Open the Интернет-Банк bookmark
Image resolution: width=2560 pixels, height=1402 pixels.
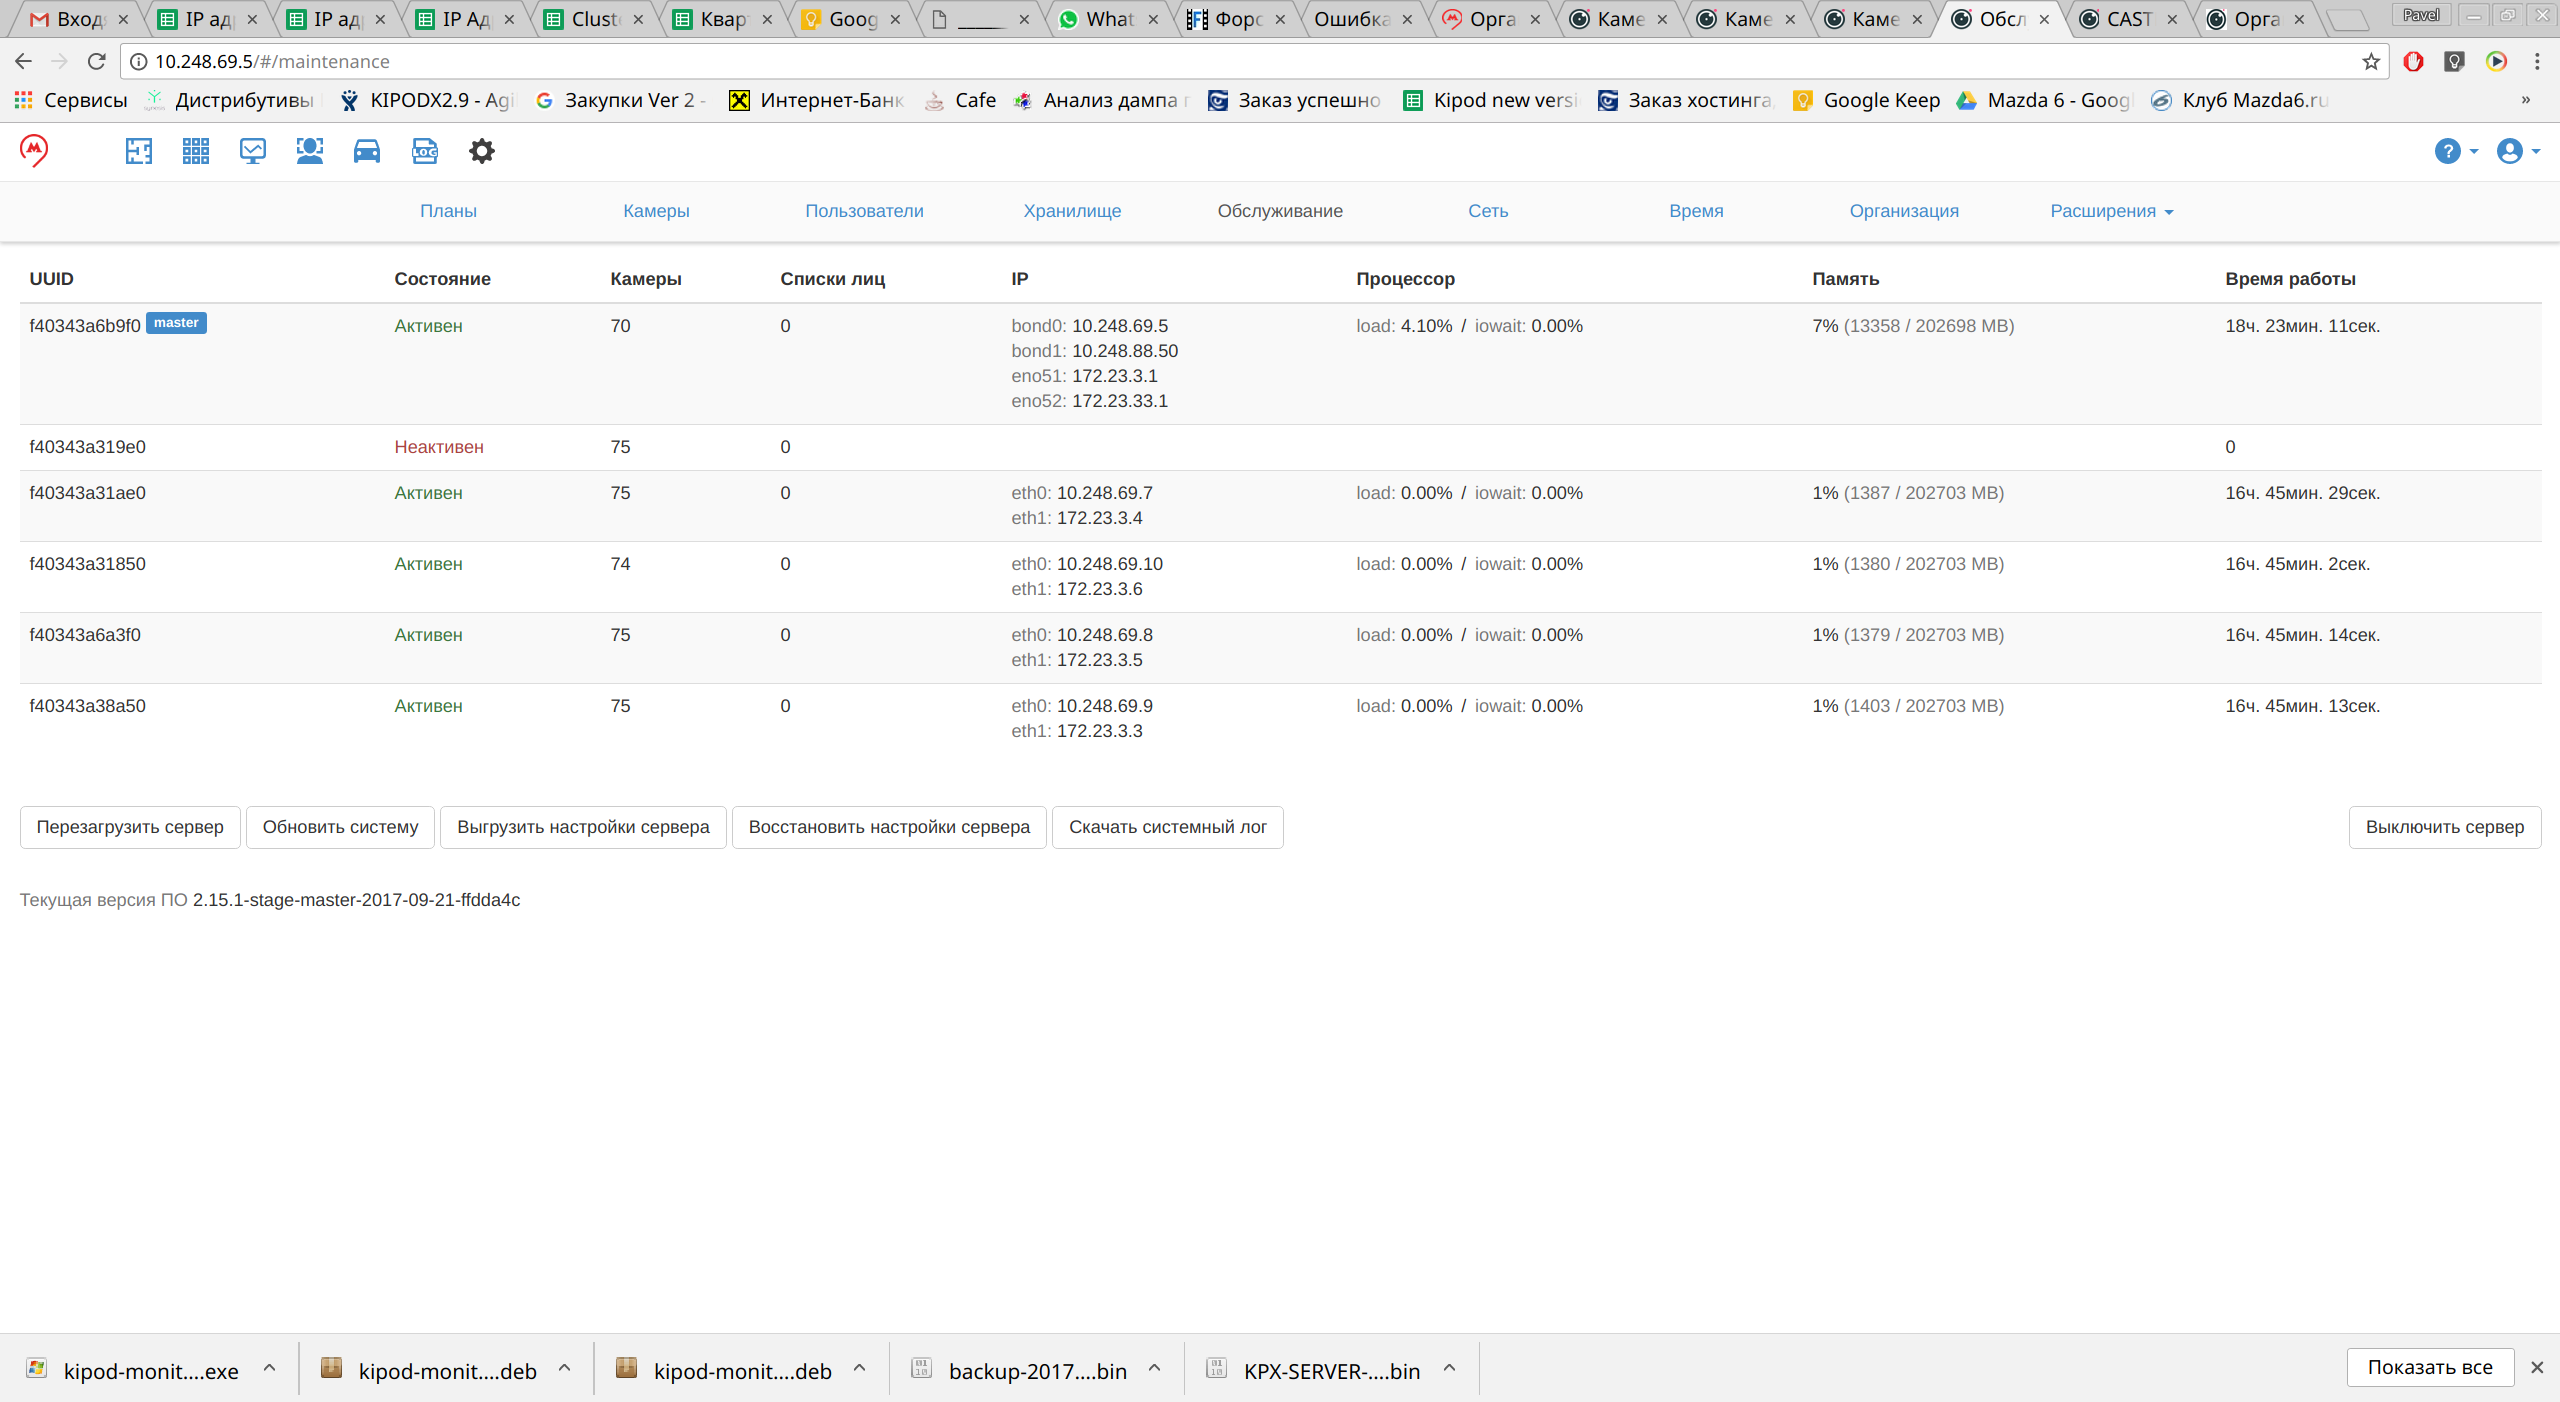(x=817, y=100)
